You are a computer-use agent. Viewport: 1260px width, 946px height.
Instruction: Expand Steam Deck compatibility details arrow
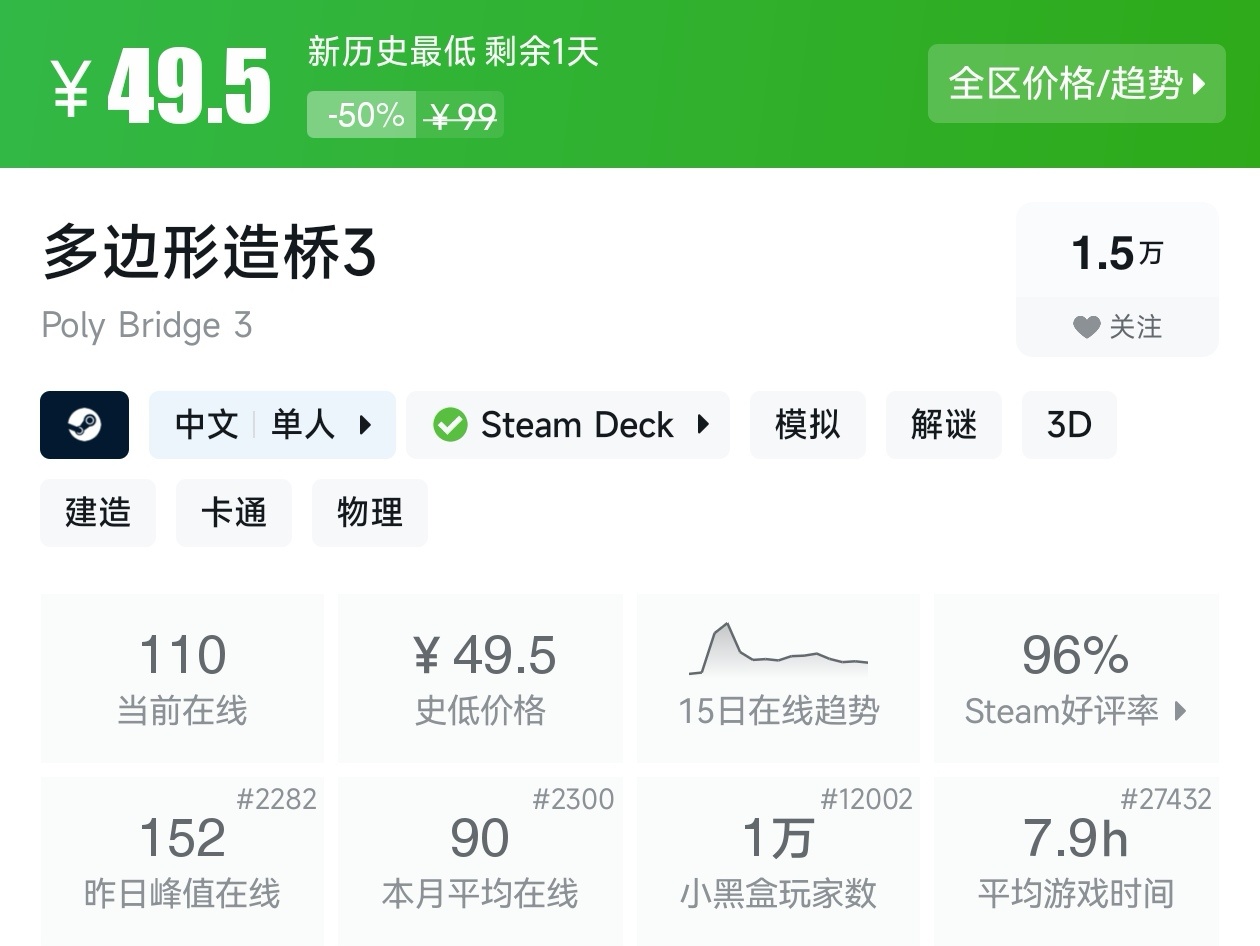703,425
